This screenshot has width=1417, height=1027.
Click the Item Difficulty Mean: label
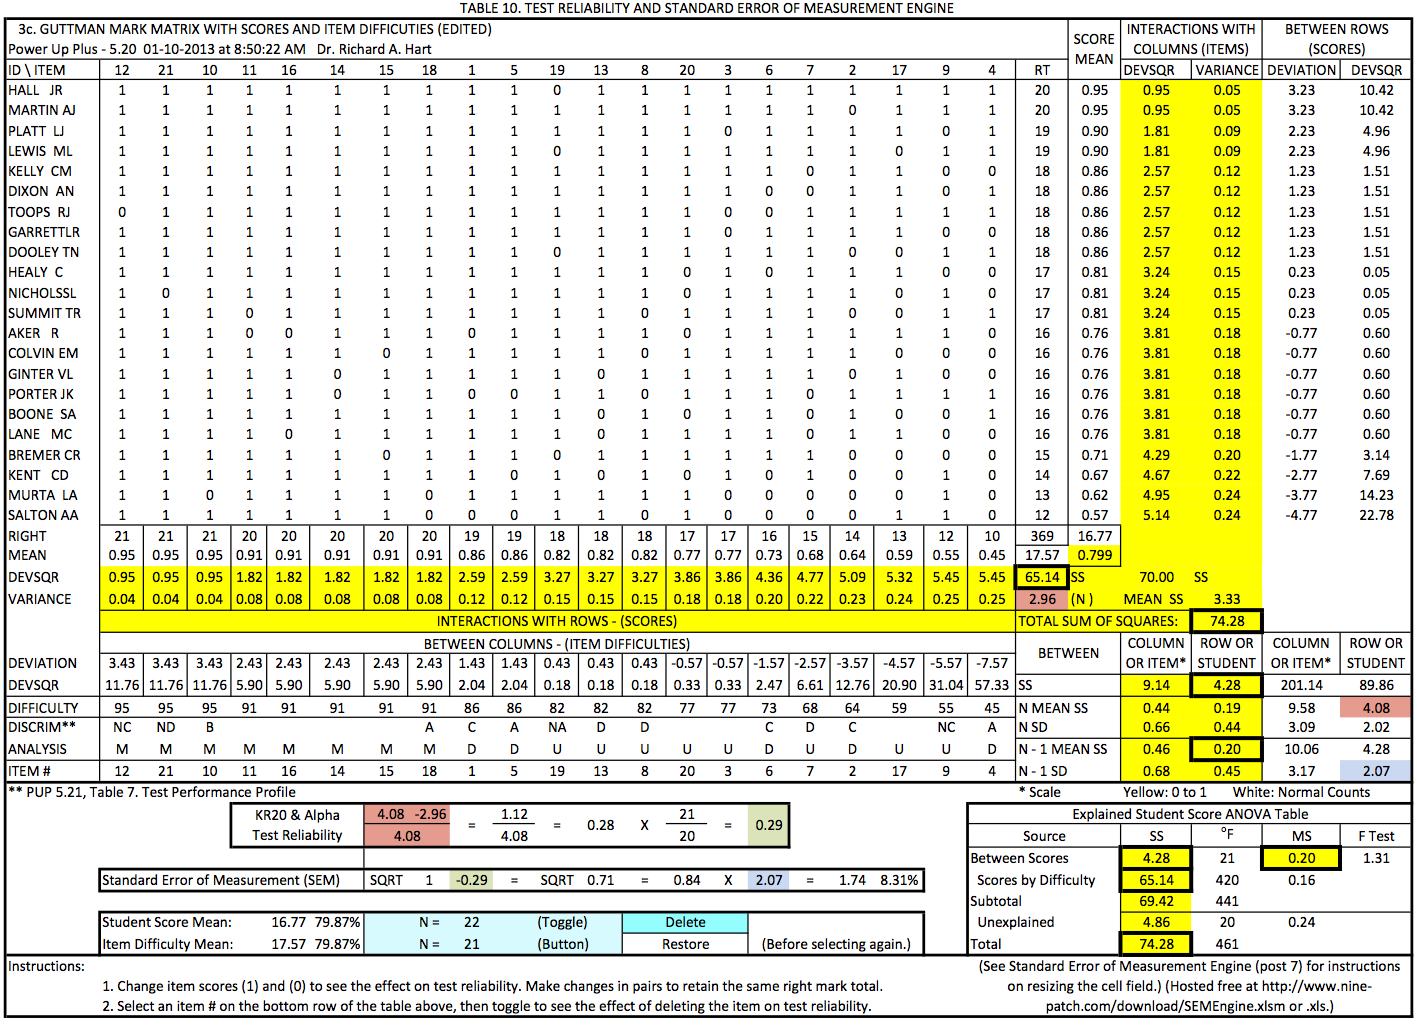coord(168,944)
